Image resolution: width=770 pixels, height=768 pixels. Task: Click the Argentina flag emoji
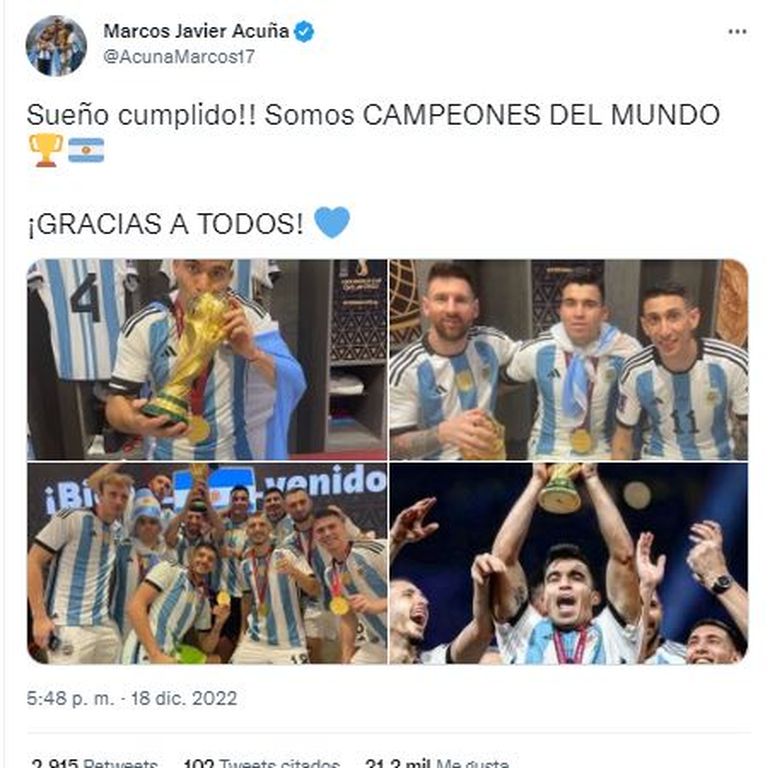click(86, 150)
